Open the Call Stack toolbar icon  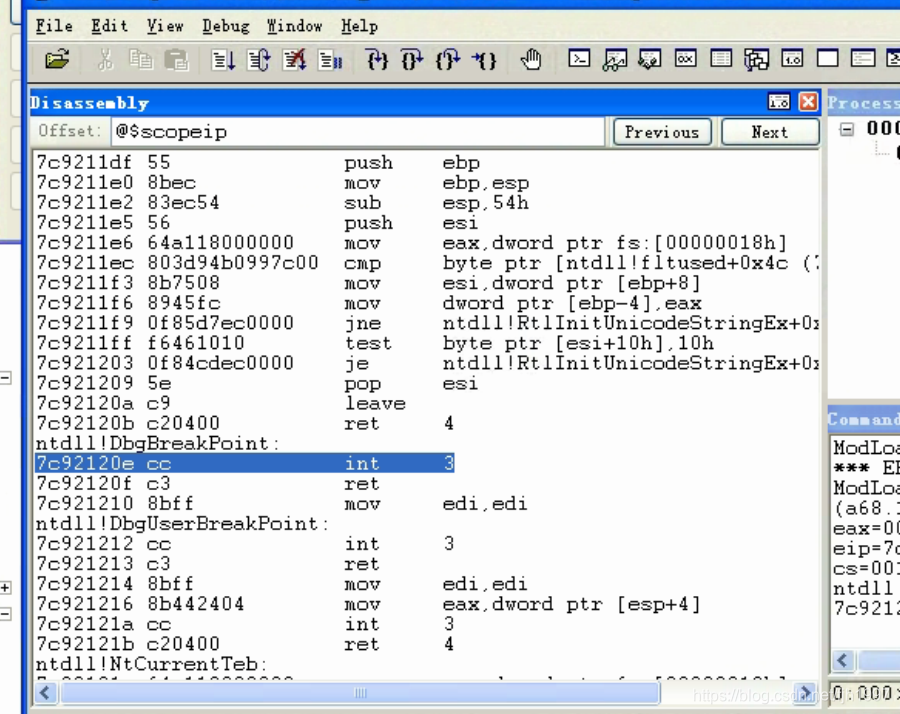click(757, 60)
